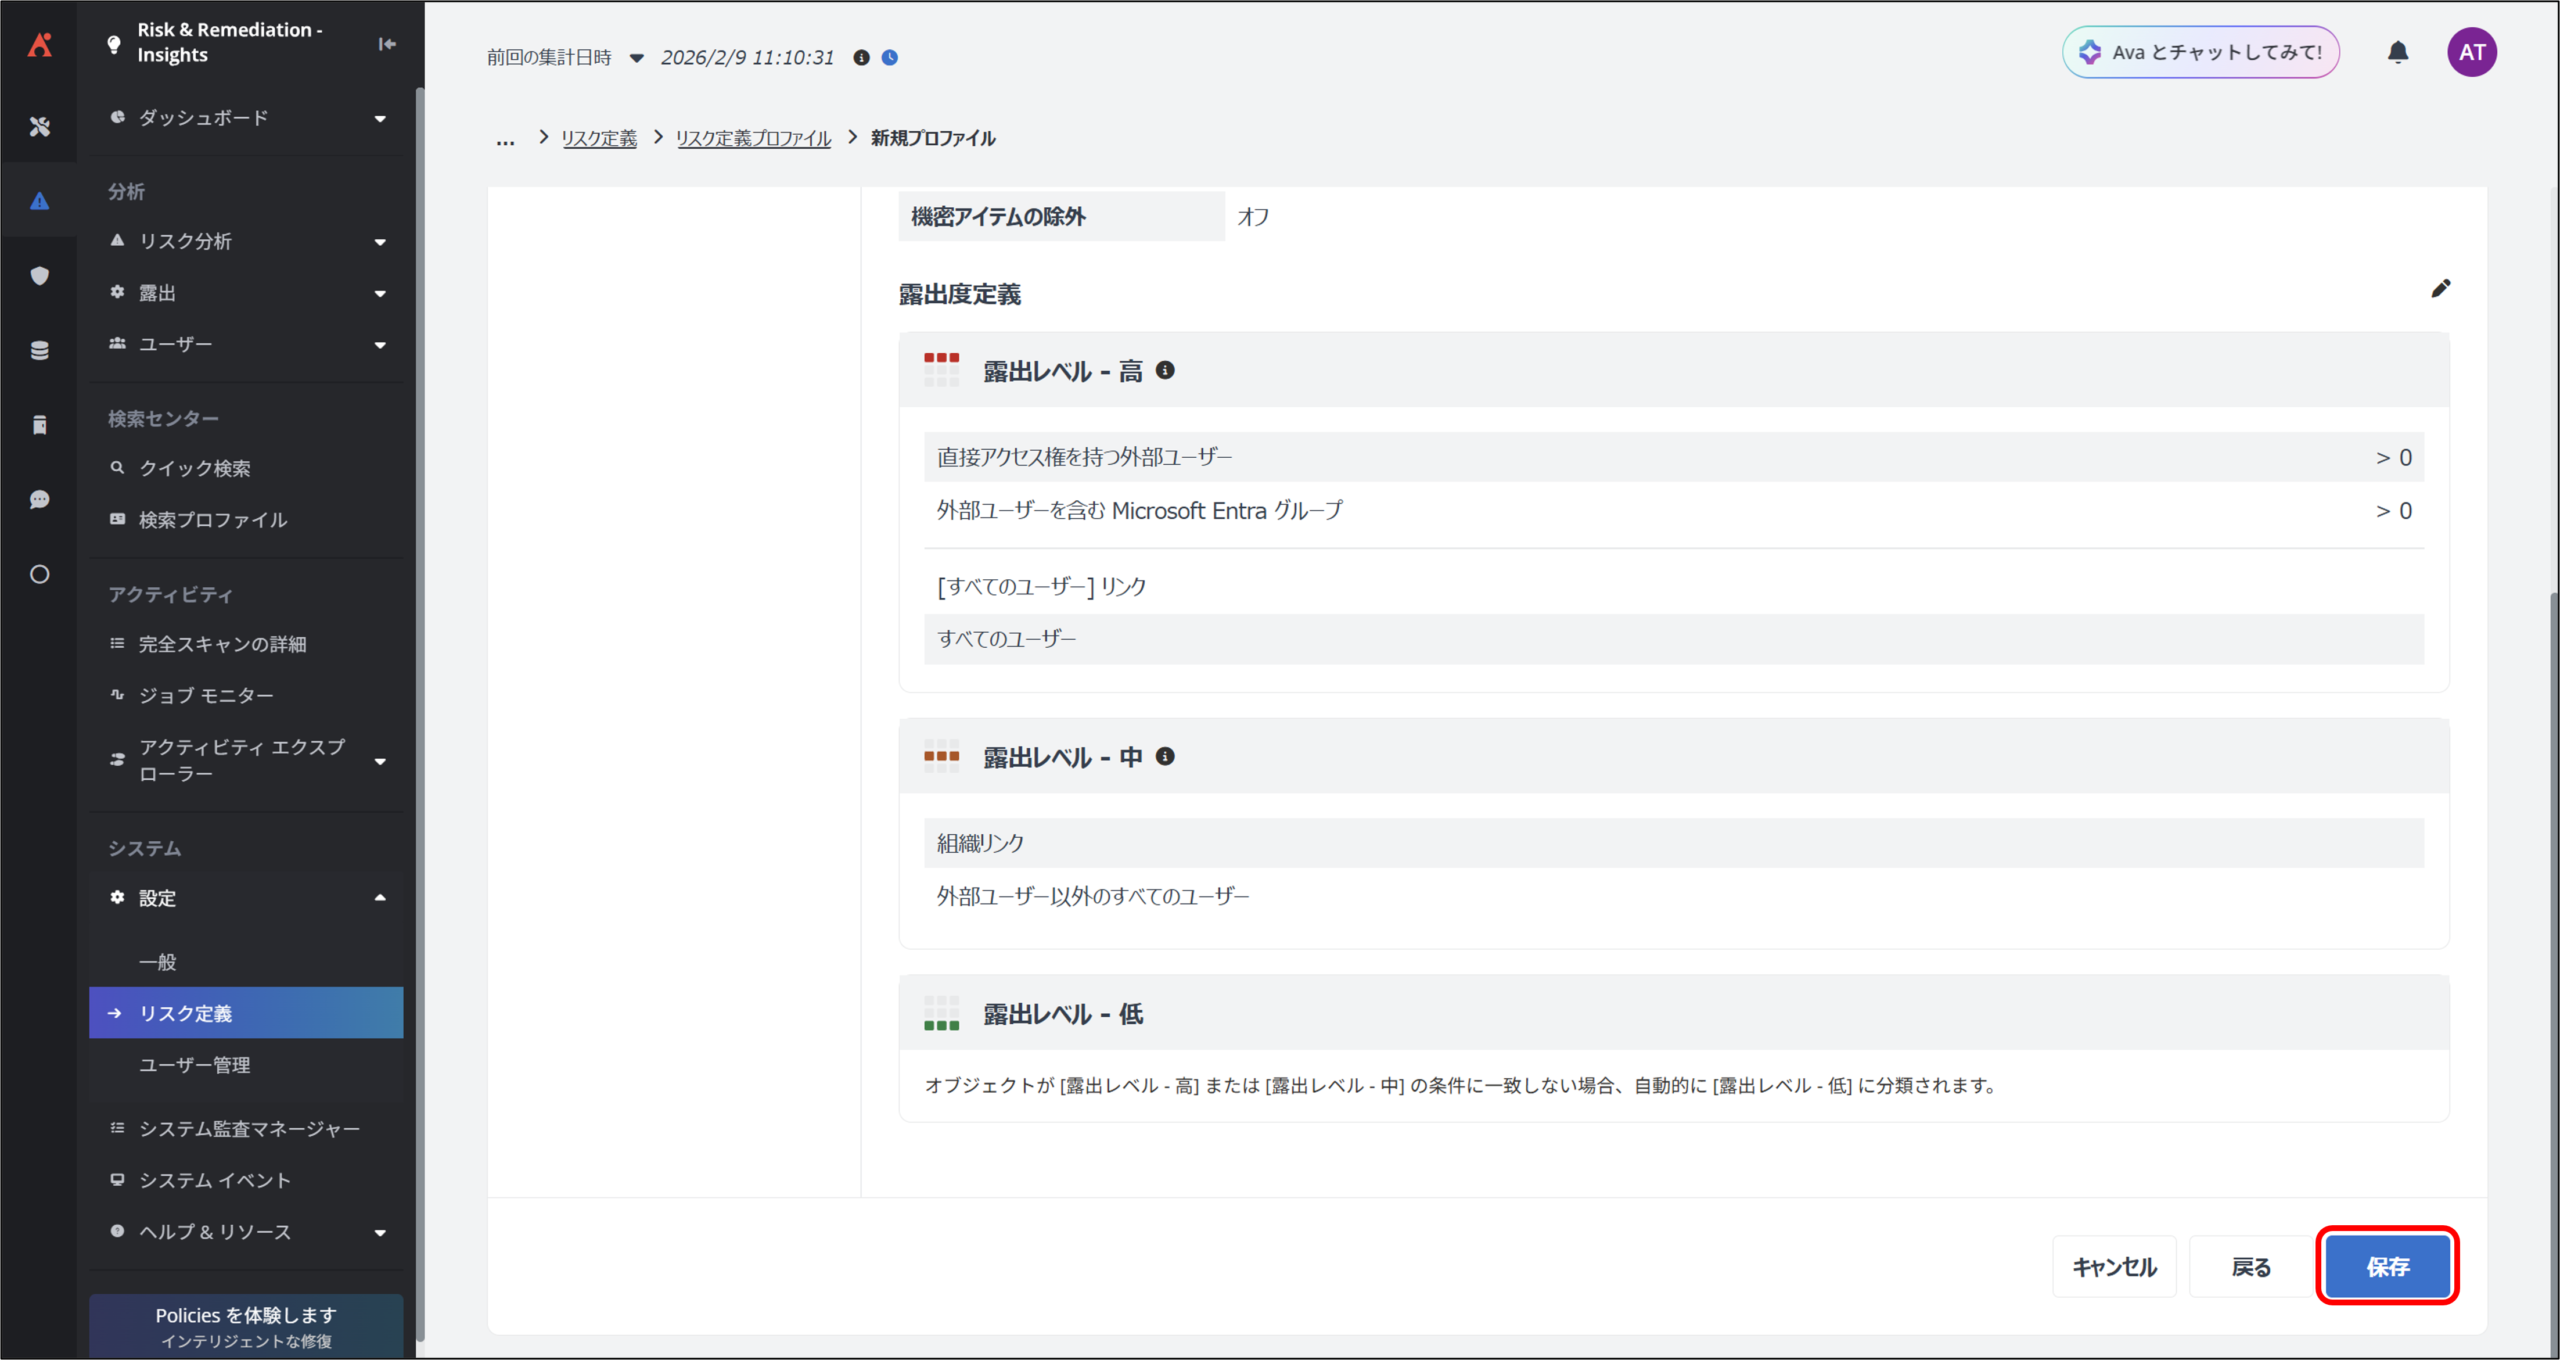Image resolution: width=2560 pixels, height=1360 pixels.
Task: Click the キャンセル button
Action: (x=2114, y=1267)
